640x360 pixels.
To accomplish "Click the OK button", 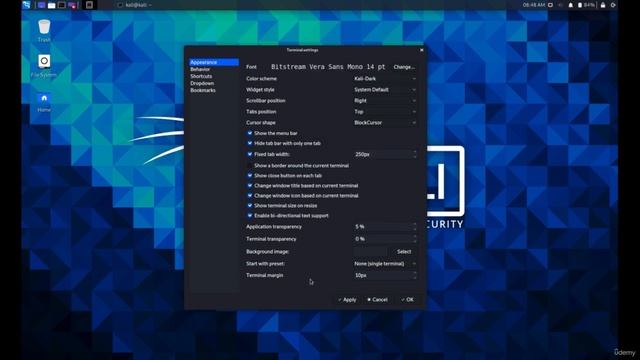I will (407, 300).
